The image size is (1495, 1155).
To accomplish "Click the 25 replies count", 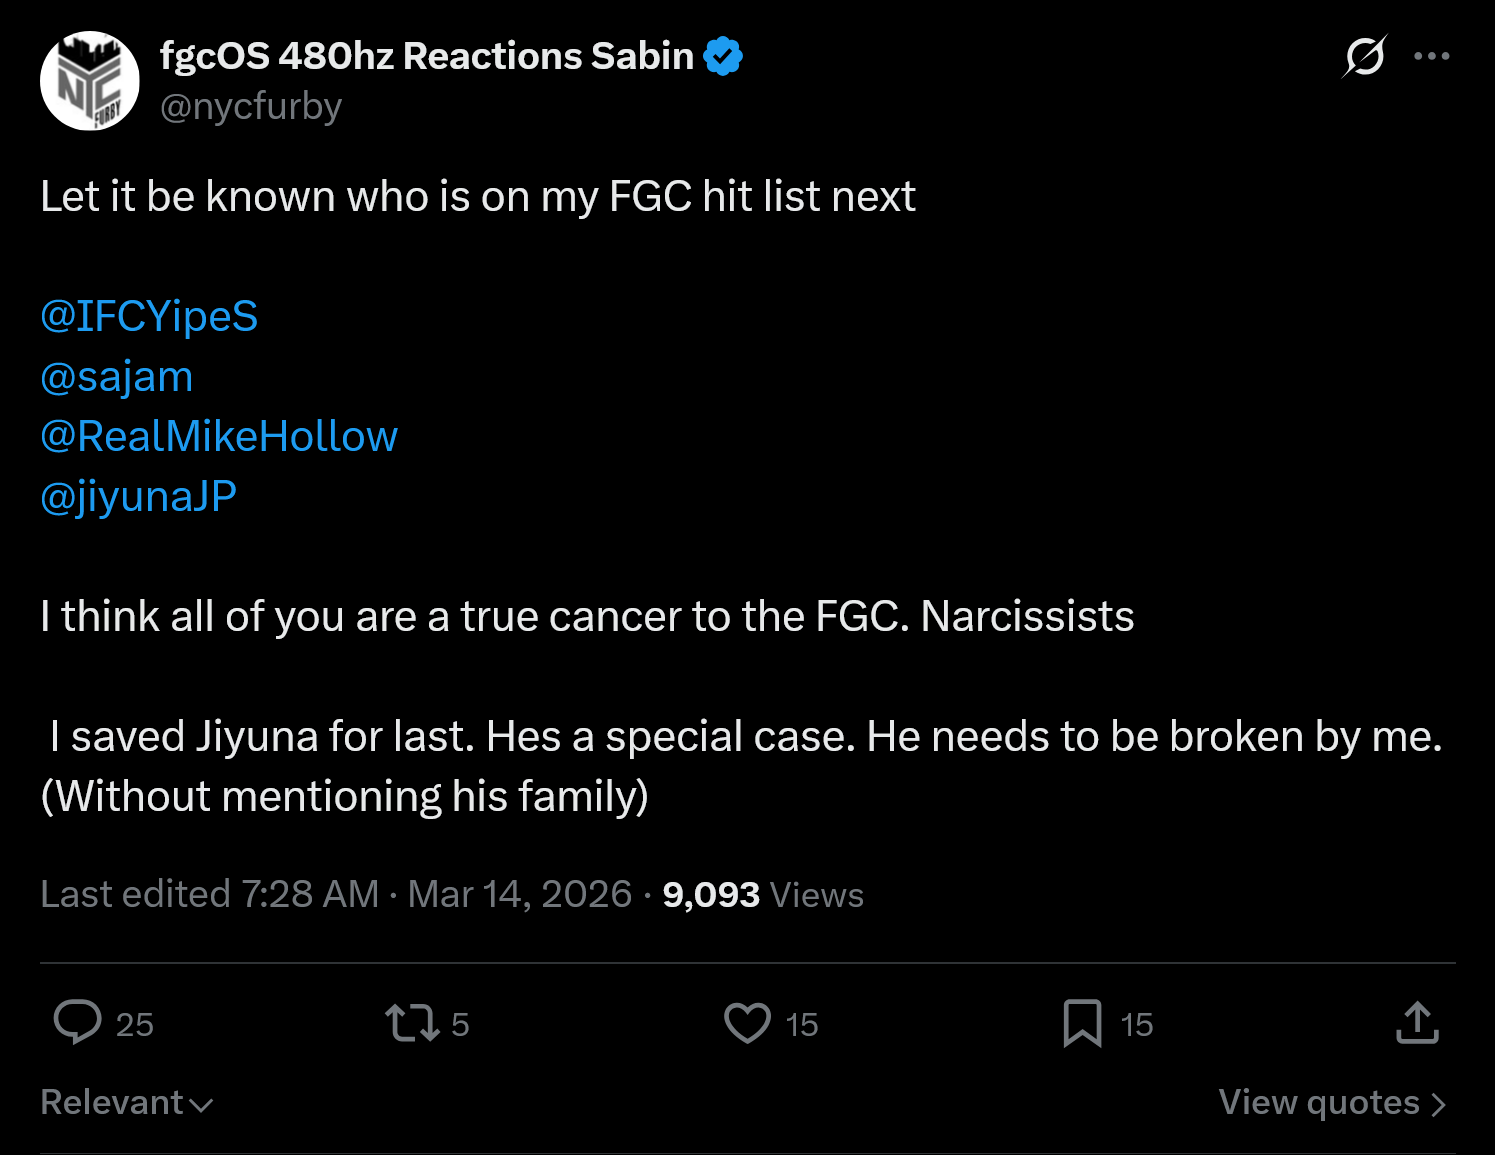I will tap(134, 1024).
